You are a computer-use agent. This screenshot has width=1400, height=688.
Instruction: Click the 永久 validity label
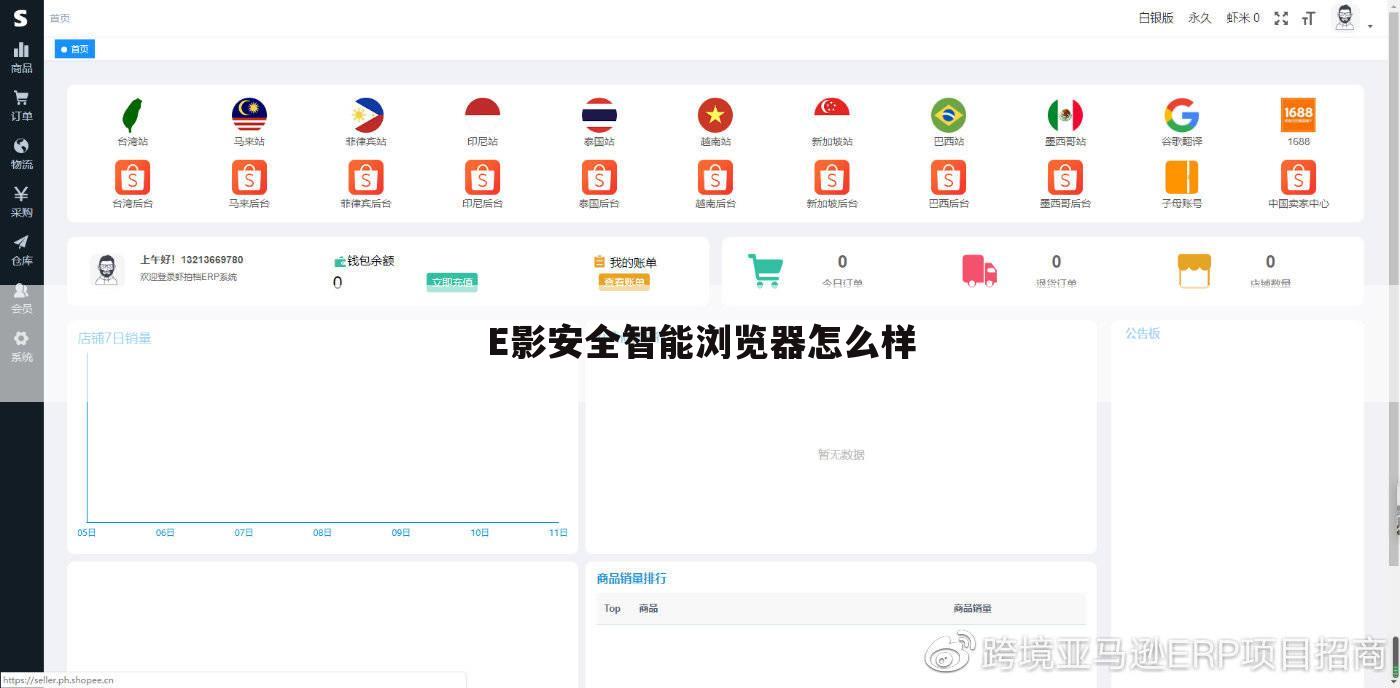1200,18
